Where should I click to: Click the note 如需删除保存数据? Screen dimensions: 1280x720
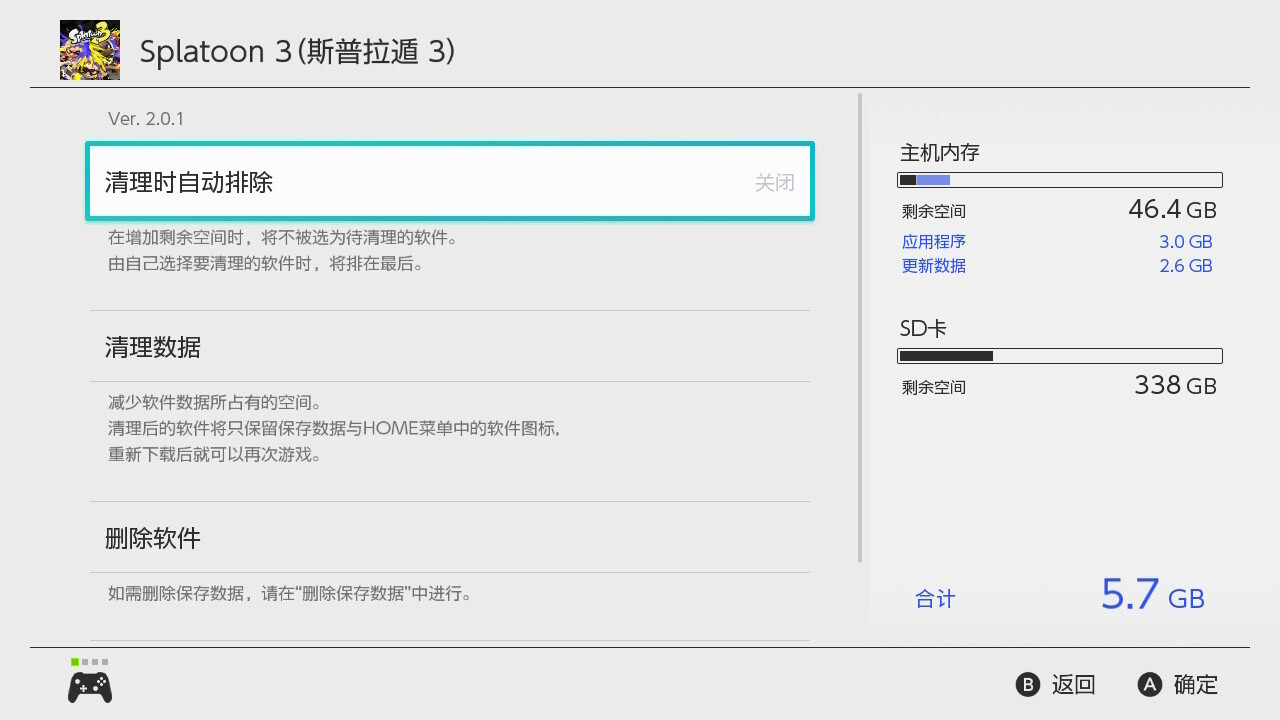tap(290, 594)
